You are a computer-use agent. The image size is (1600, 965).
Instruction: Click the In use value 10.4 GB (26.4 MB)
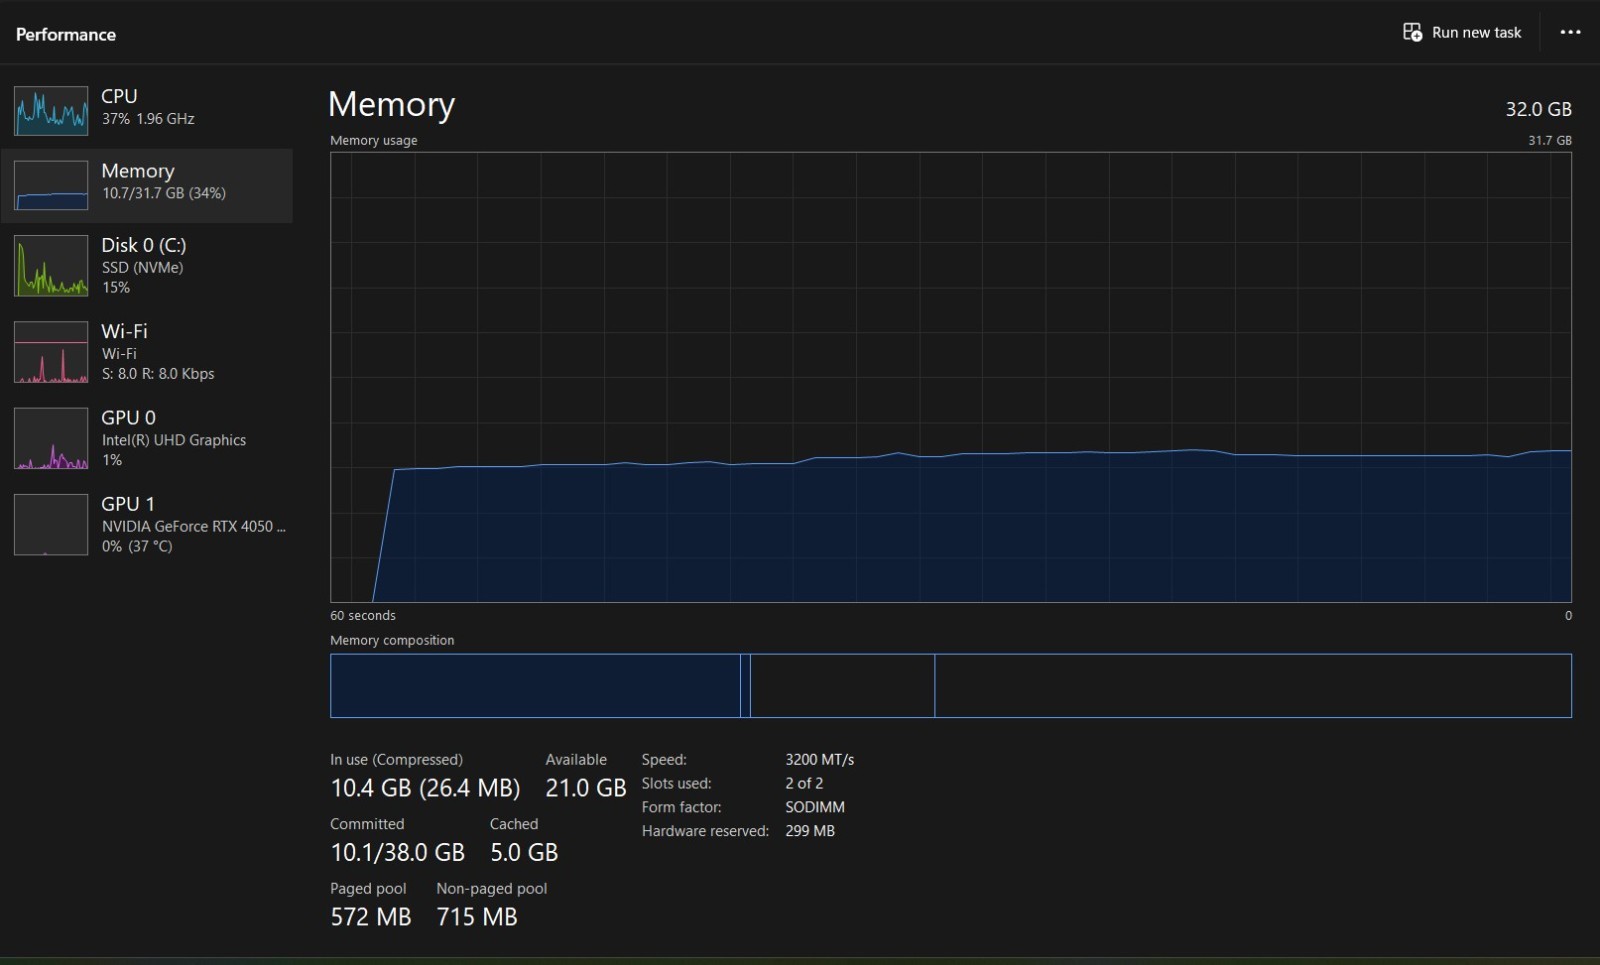pyautogui.click(x=425, y=788)
